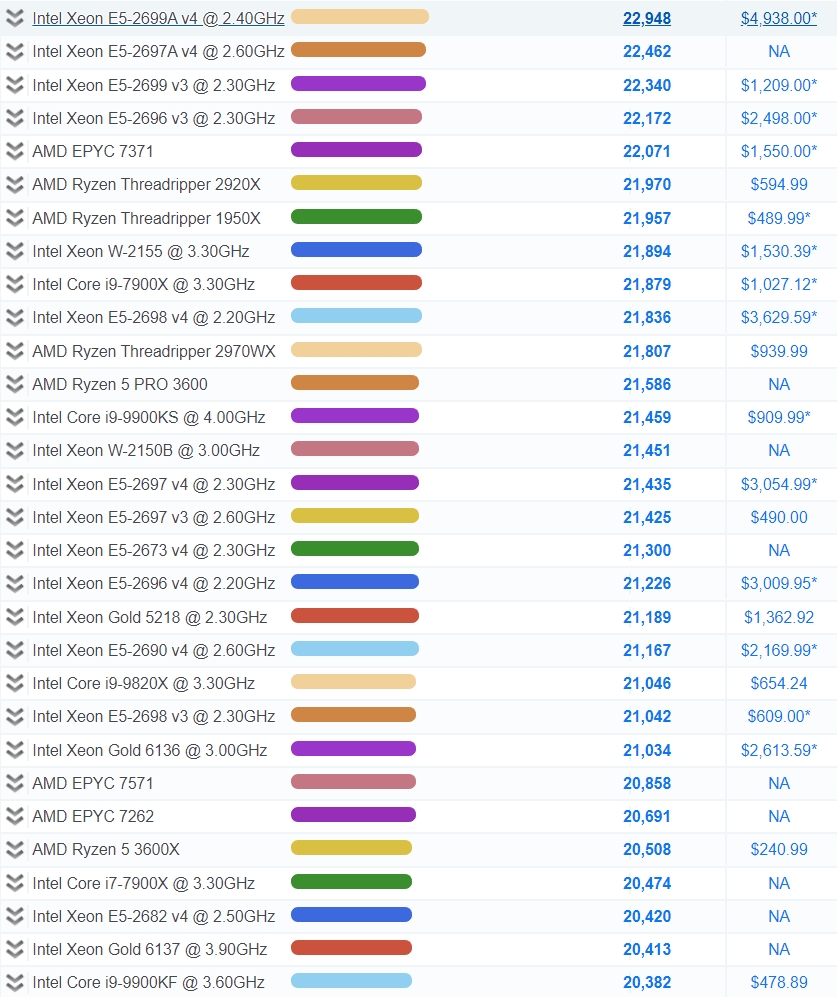Click the score bar for Intel Xeon E5-2698 v4

click(x=356, y=315)
